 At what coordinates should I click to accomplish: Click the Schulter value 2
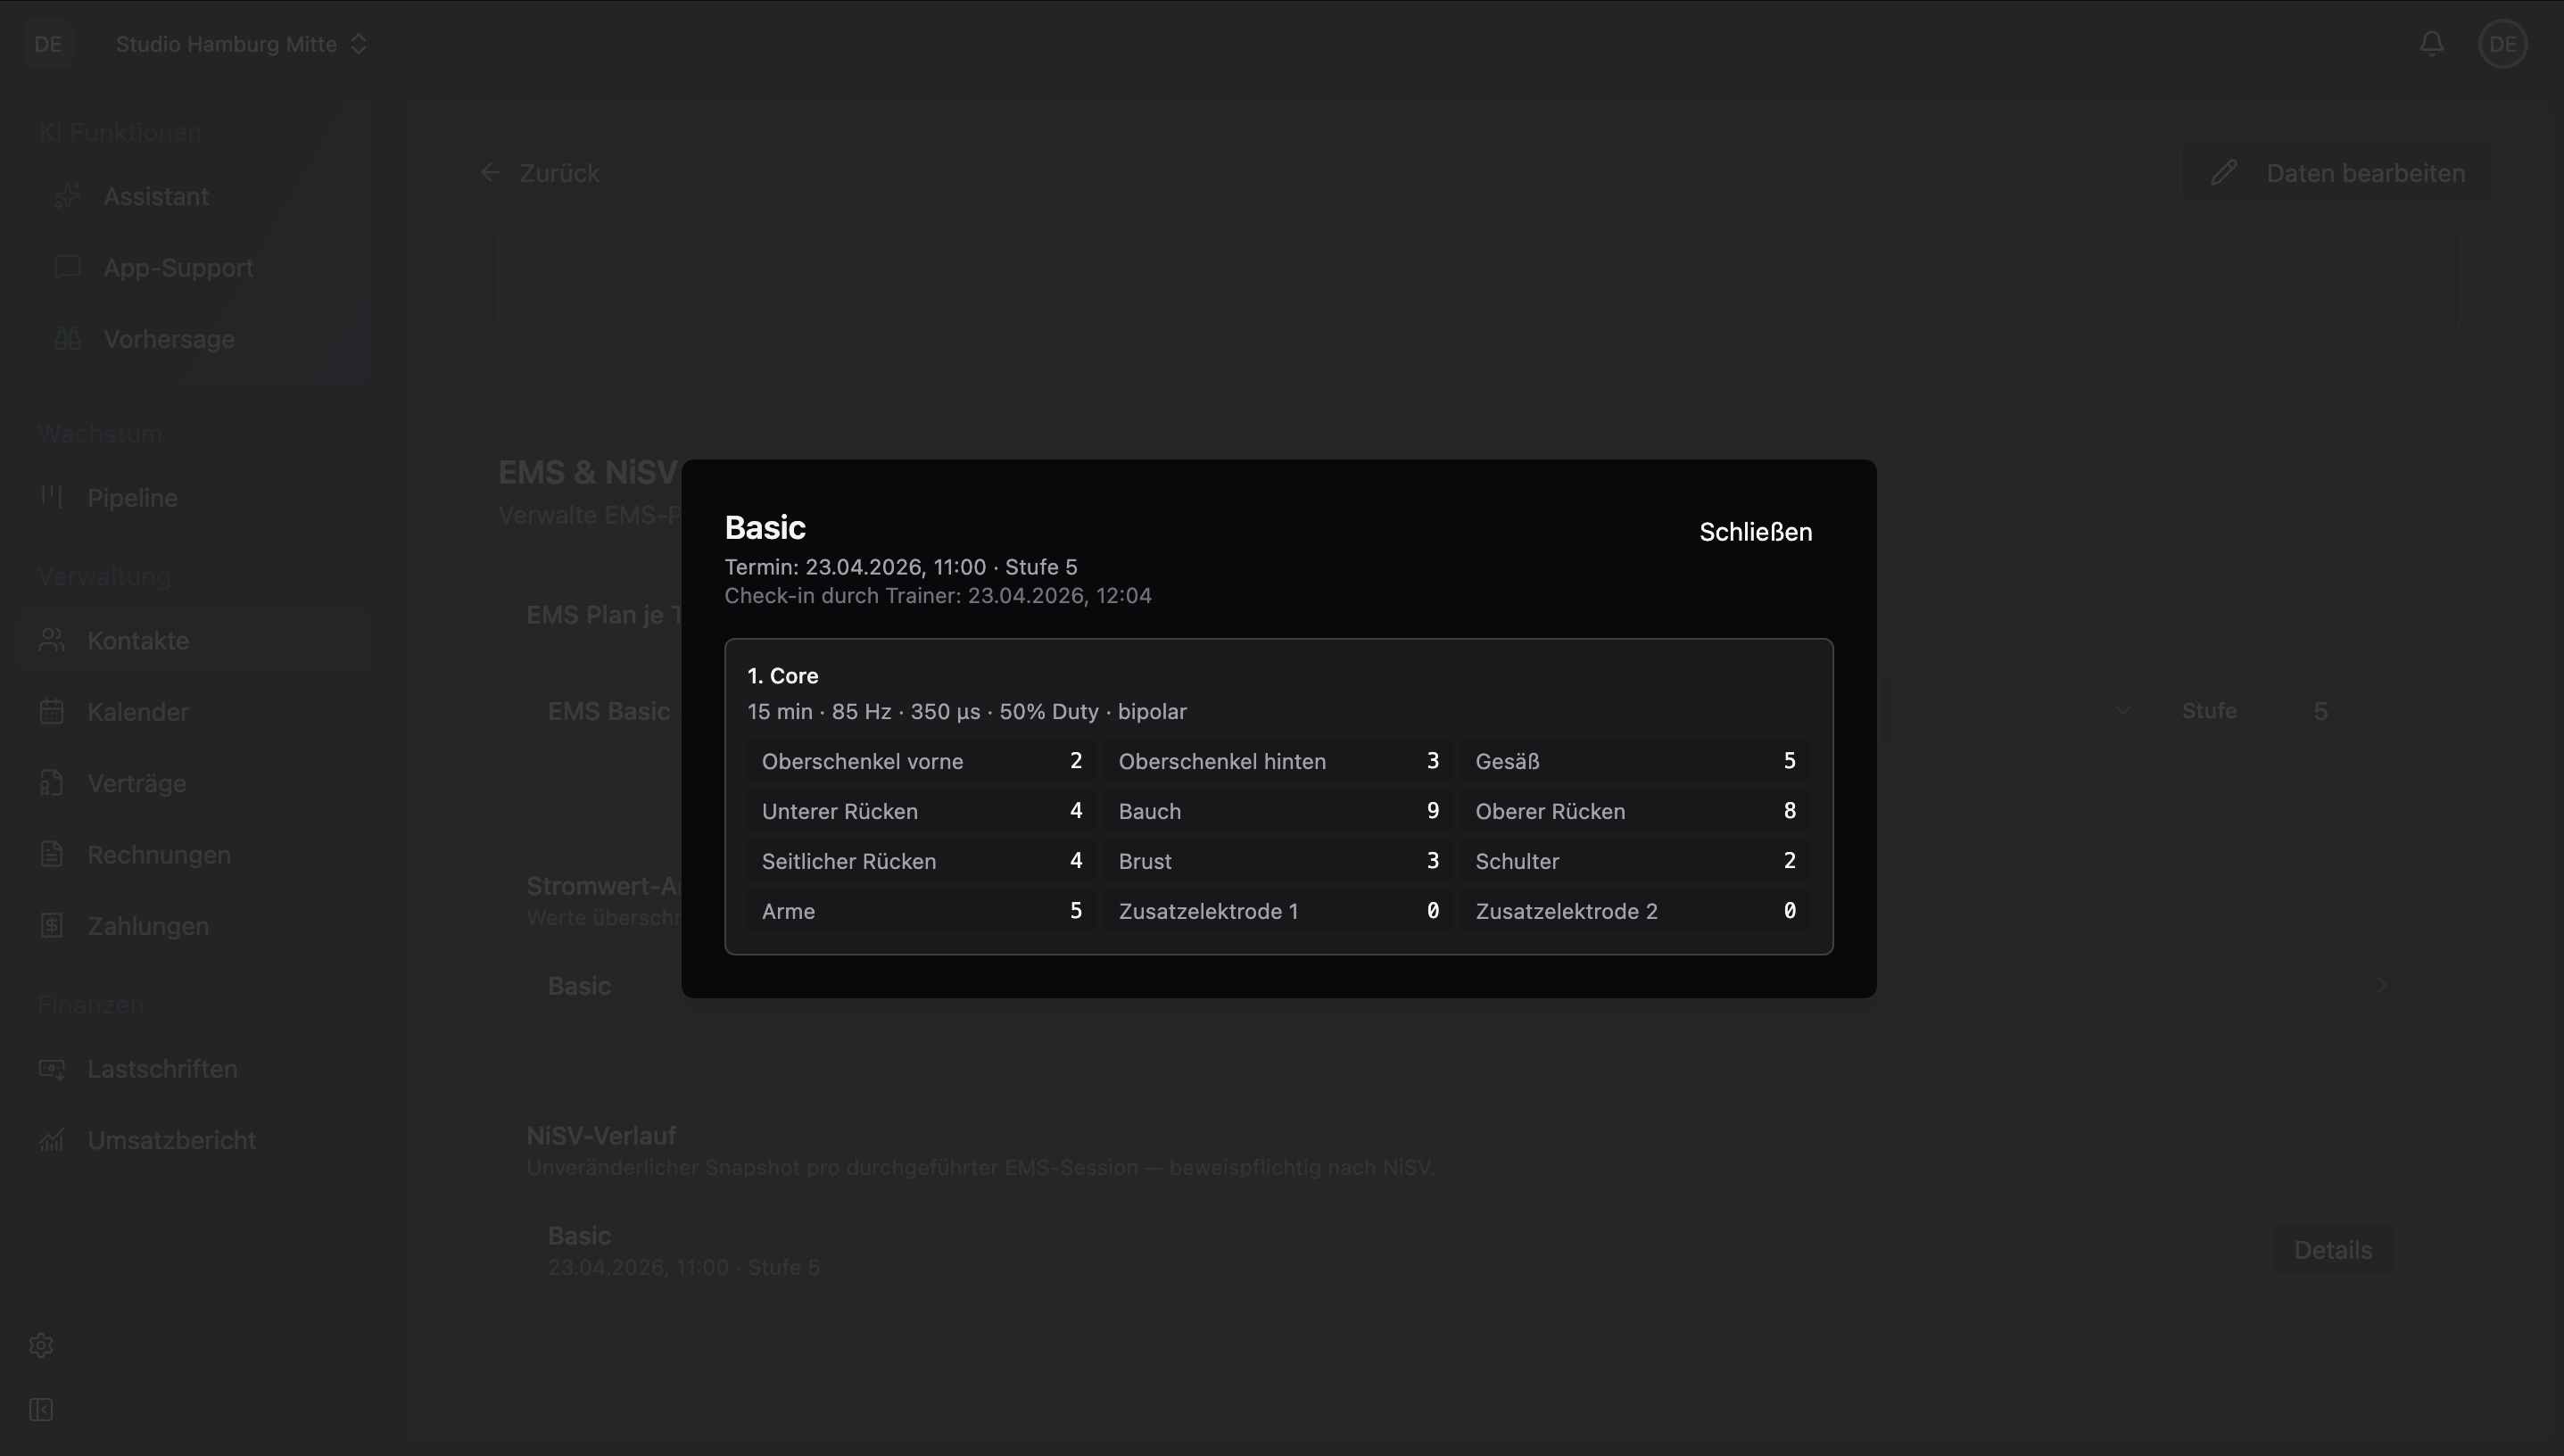coord(1789,861)
